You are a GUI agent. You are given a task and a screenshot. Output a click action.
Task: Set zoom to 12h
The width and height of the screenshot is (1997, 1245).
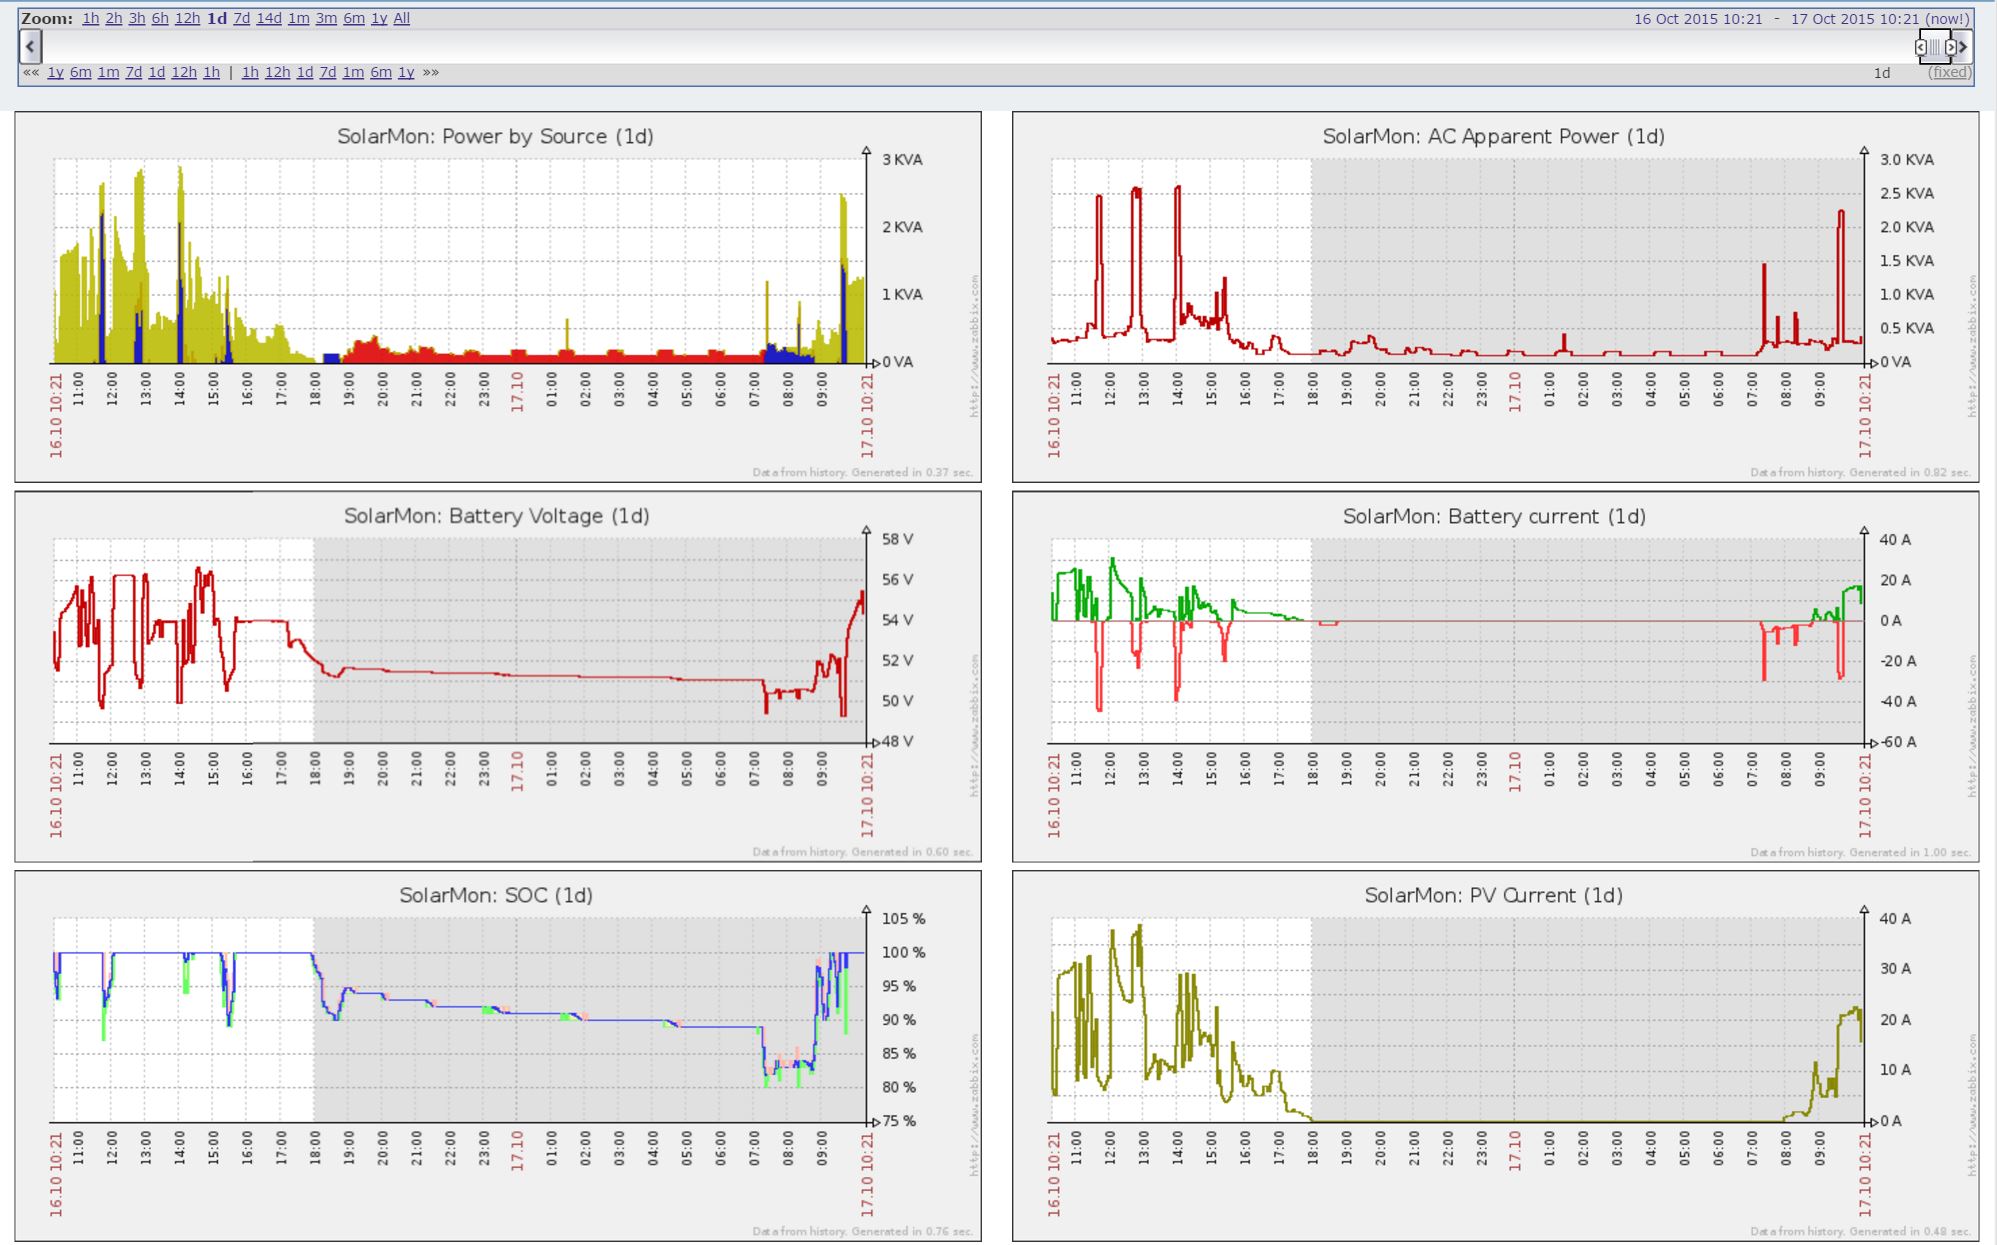point(187,18)
